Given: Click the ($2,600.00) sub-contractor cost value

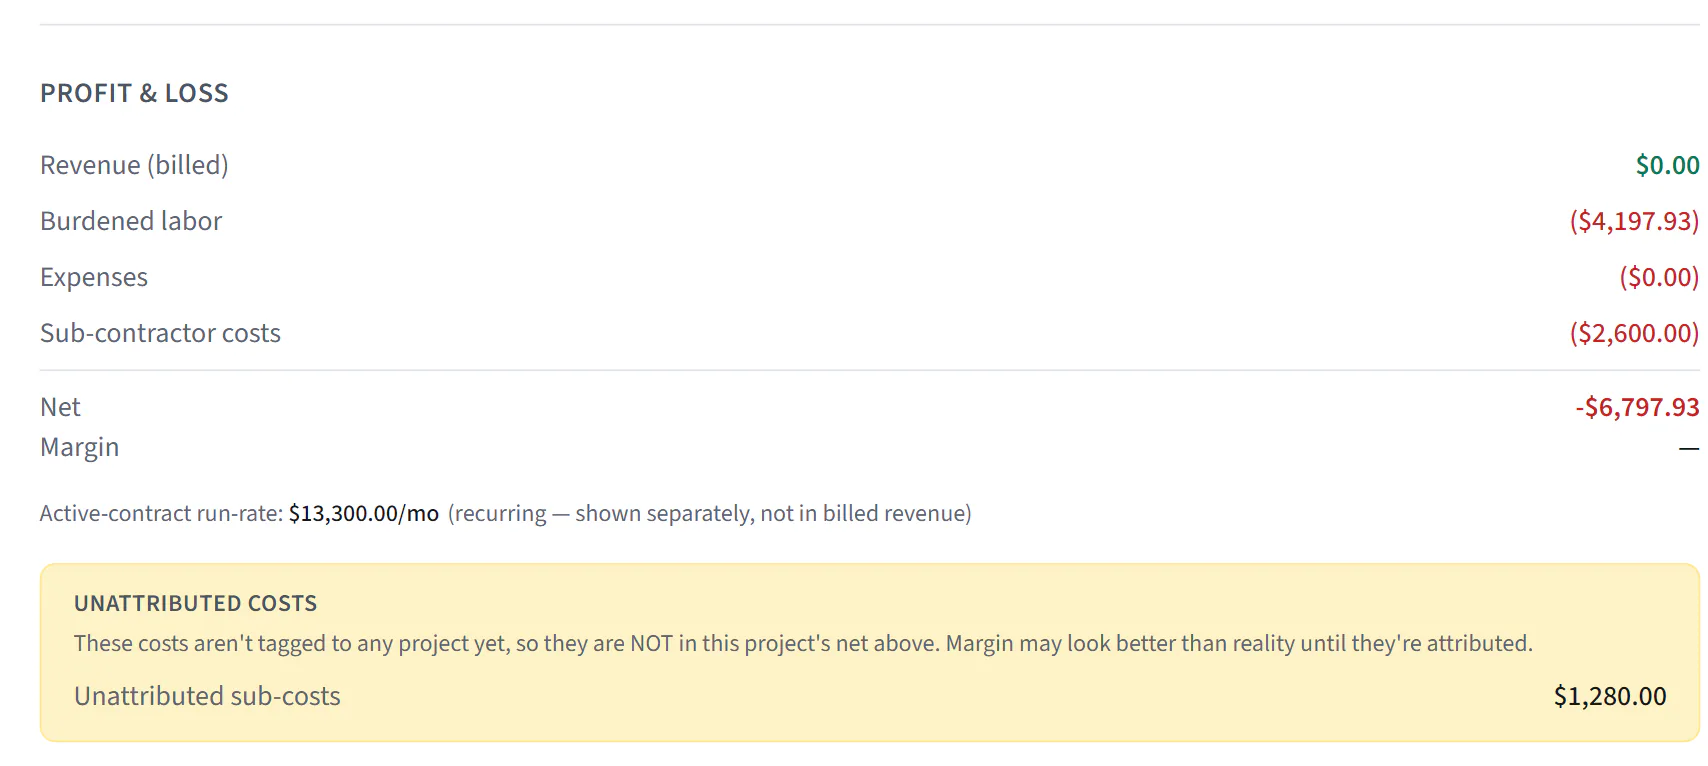Looking at the screenshot, I should (1634, 333).
